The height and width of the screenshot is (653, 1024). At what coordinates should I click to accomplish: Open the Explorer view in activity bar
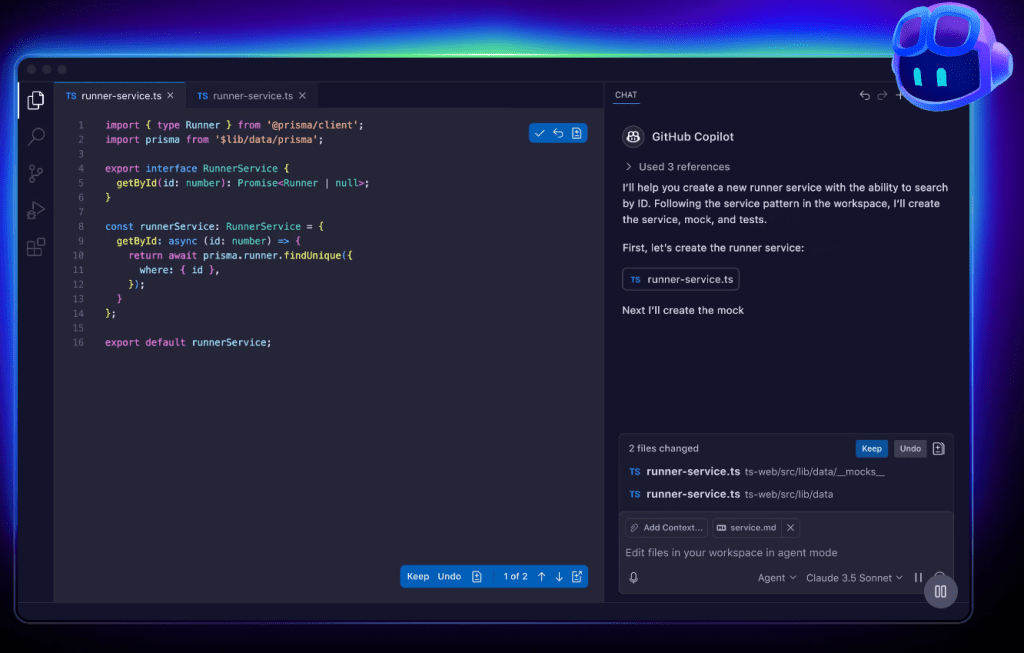[x=36, y=100]
